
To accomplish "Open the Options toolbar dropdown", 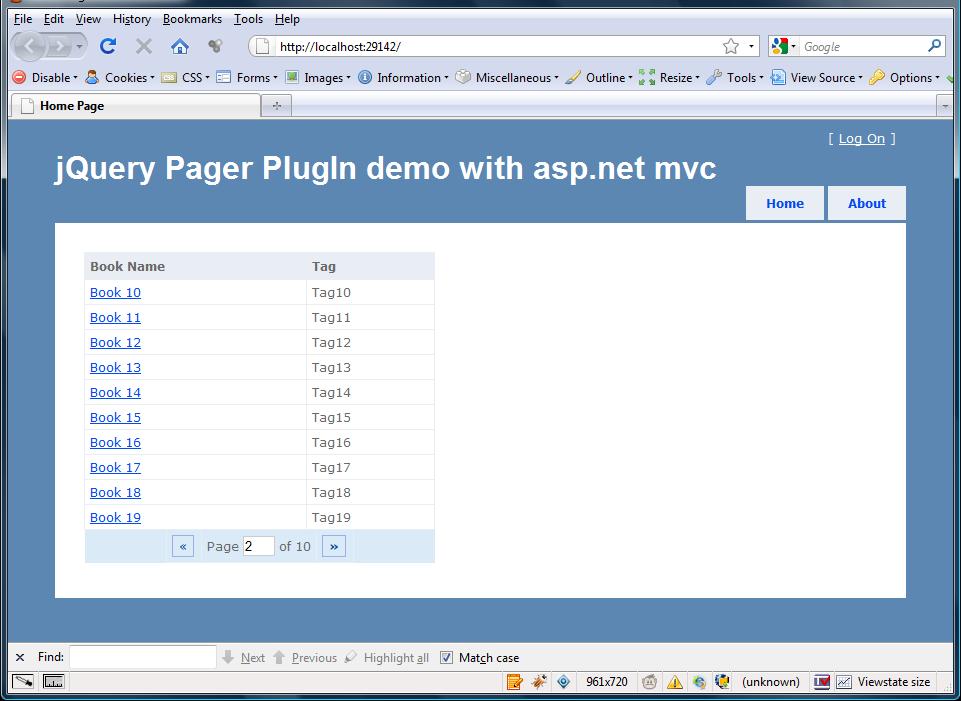I will [x=905, y=78].
